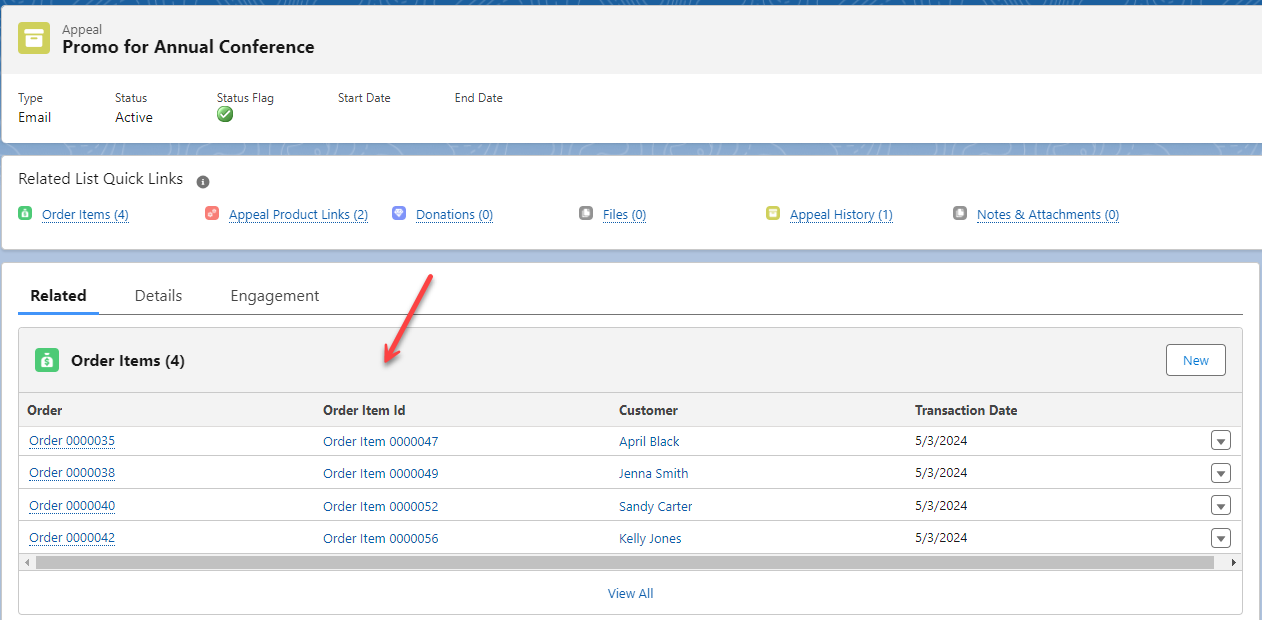
Task: Click the Appeal record icon in header
Action: (34, 38)
